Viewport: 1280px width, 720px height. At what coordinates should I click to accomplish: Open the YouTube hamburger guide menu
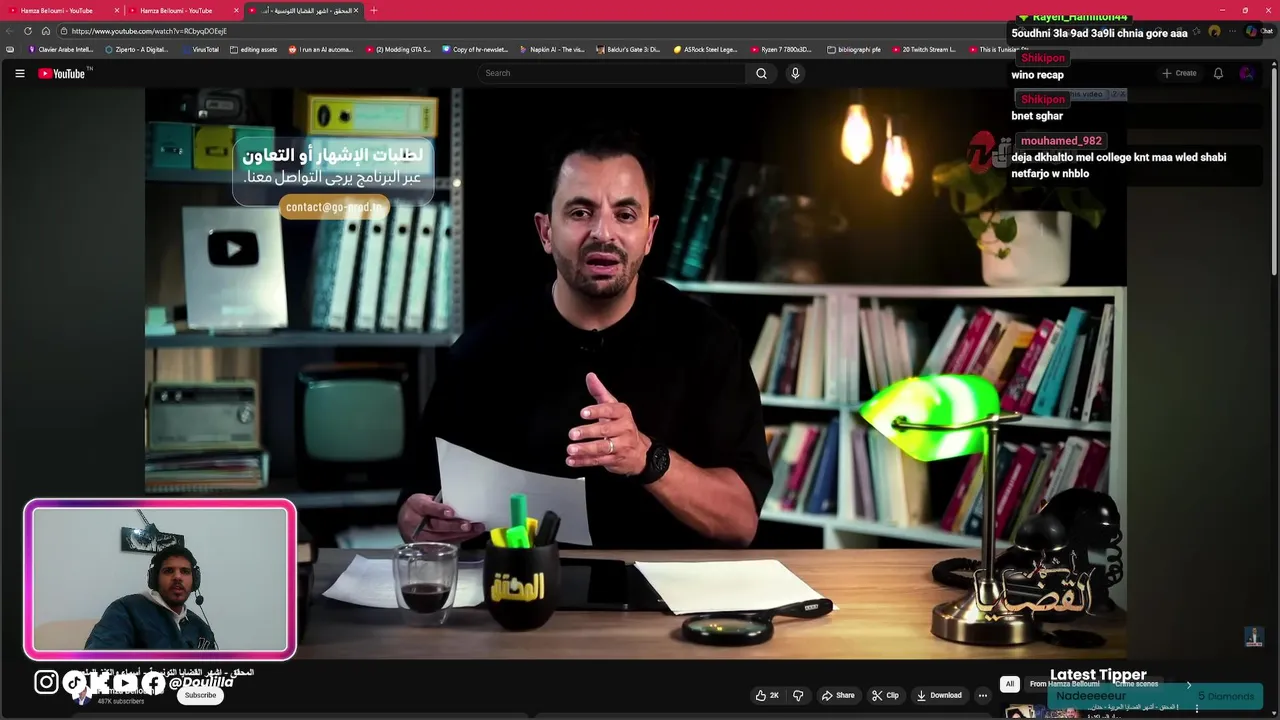[19, 73]
